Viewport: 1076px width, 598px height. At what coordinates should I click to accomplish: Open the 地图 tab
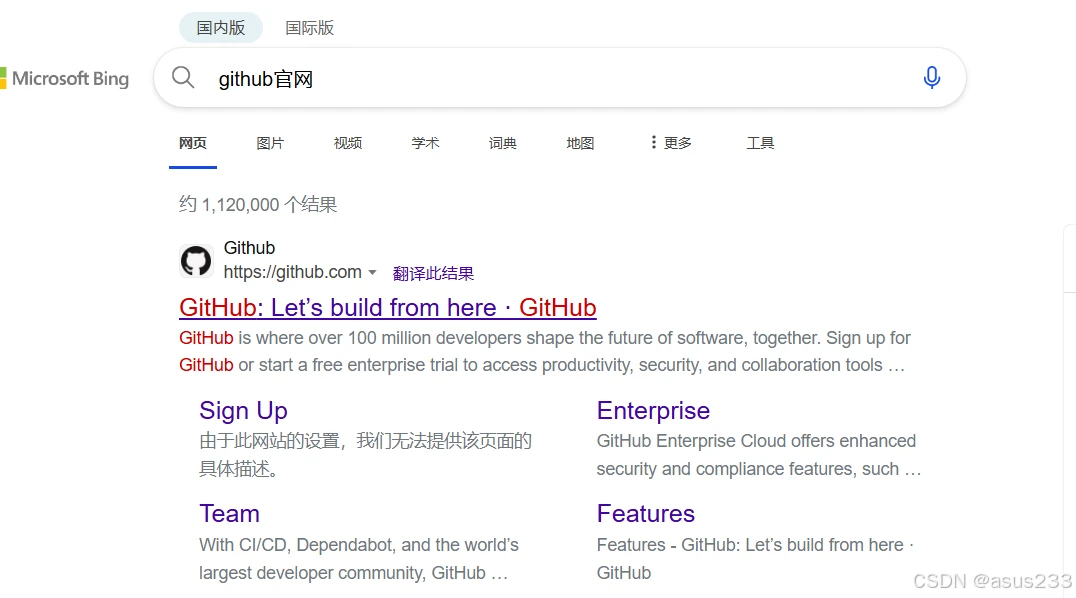click(581, 143)
